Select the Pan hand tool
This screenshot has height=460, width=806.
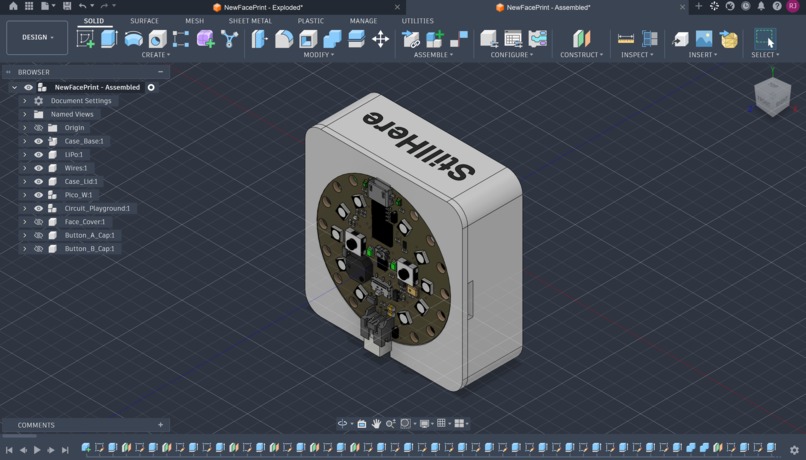[376, 424]
